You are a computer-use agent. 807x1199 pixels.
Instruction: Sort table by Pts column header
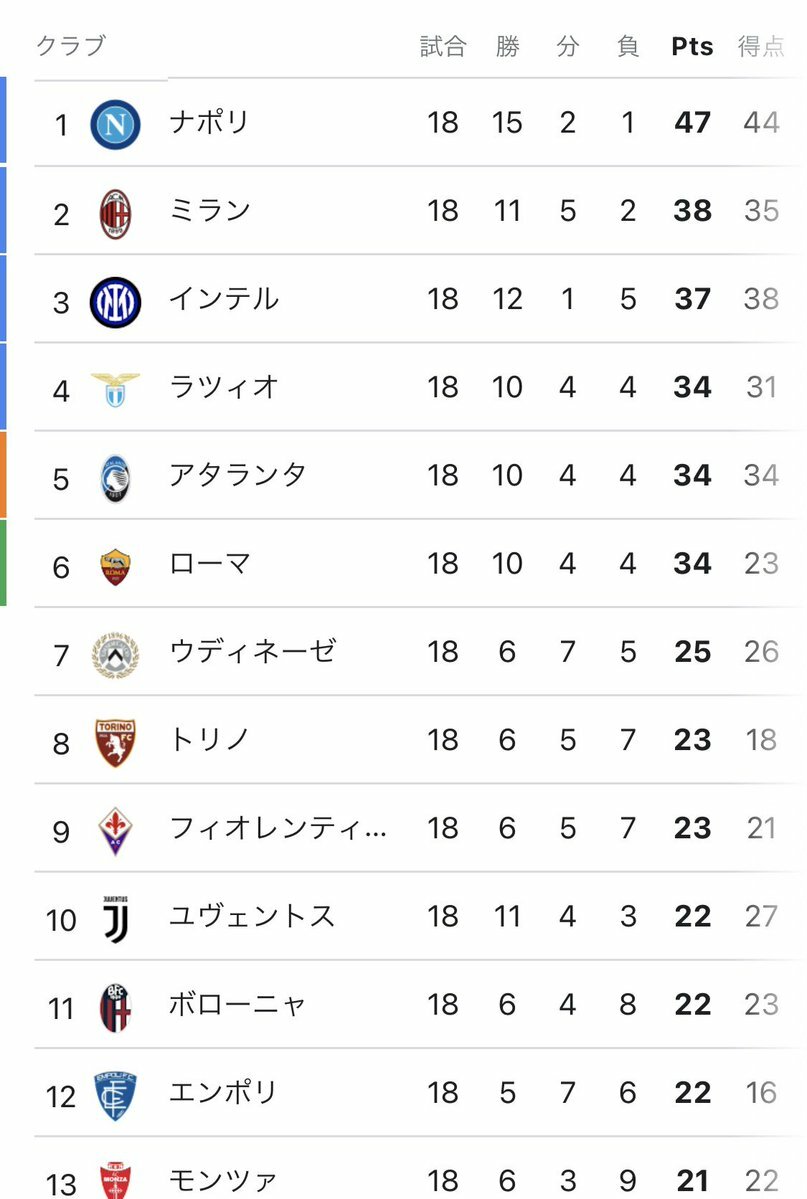(x=692, y=47)
